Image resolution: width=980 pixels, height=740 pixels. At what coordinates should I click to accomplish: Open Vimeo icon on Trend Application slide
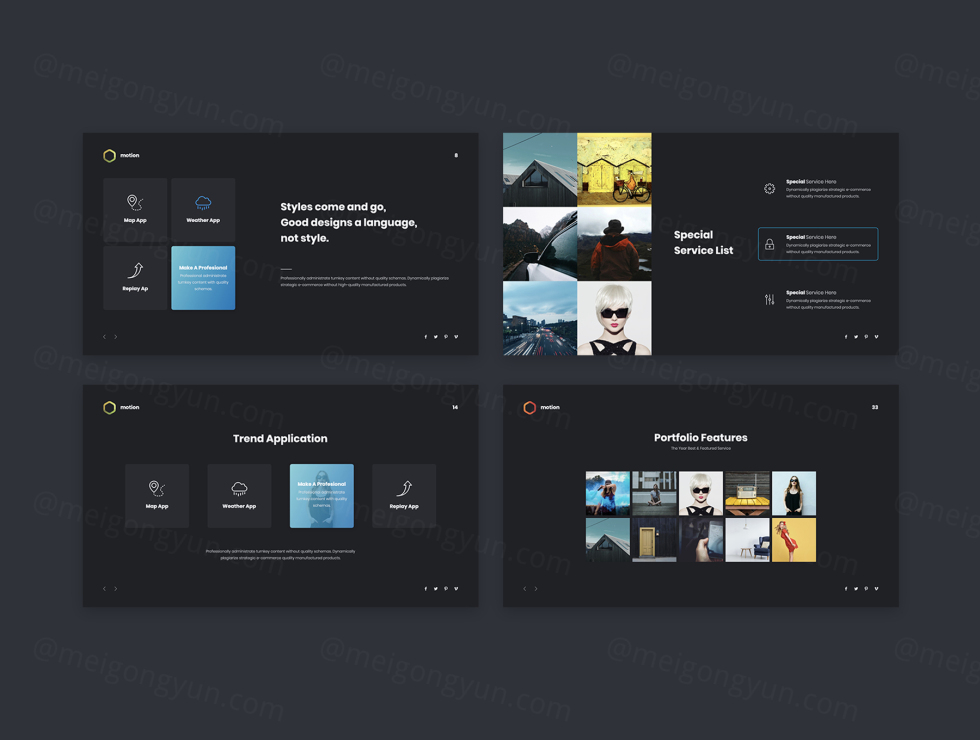click(x=456, y=589)
